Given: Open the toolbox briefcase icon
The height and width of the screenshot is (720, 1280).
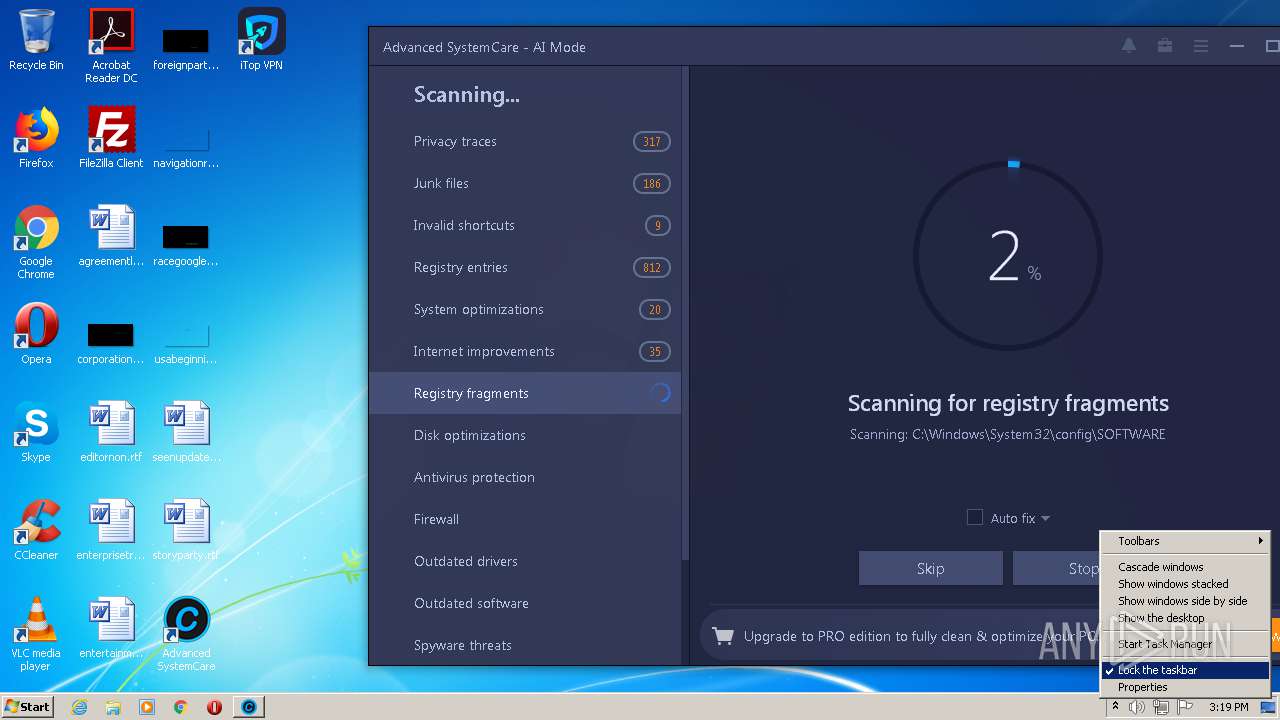Looking at the screenshot, I should (x=1165, y=46).
